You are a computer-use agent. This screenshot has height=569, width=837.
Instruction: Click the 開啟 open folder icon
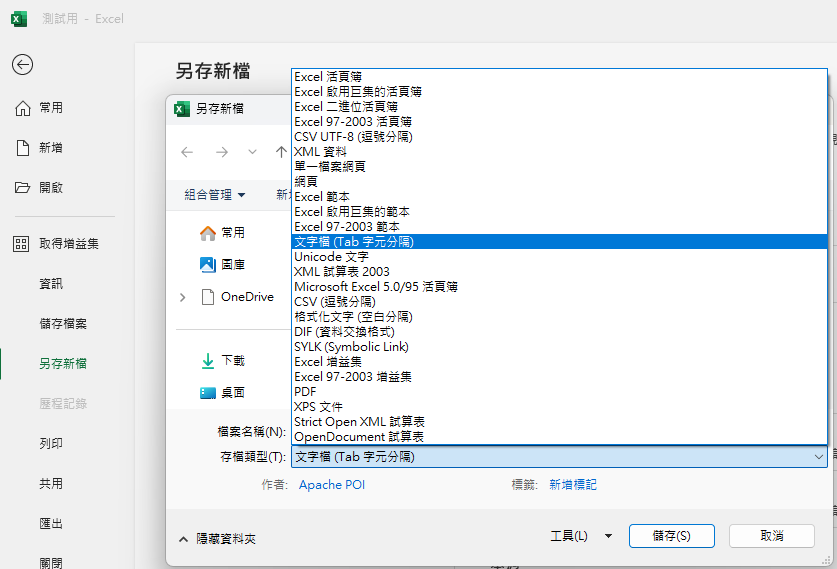point(22,187)
